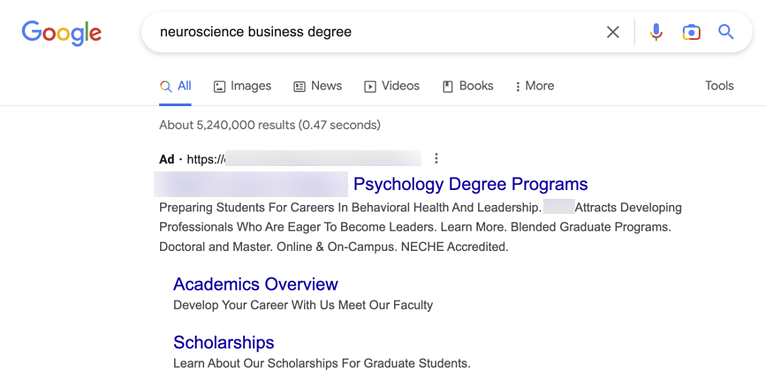Clear the search query with X icon

(x=613, y=32)
